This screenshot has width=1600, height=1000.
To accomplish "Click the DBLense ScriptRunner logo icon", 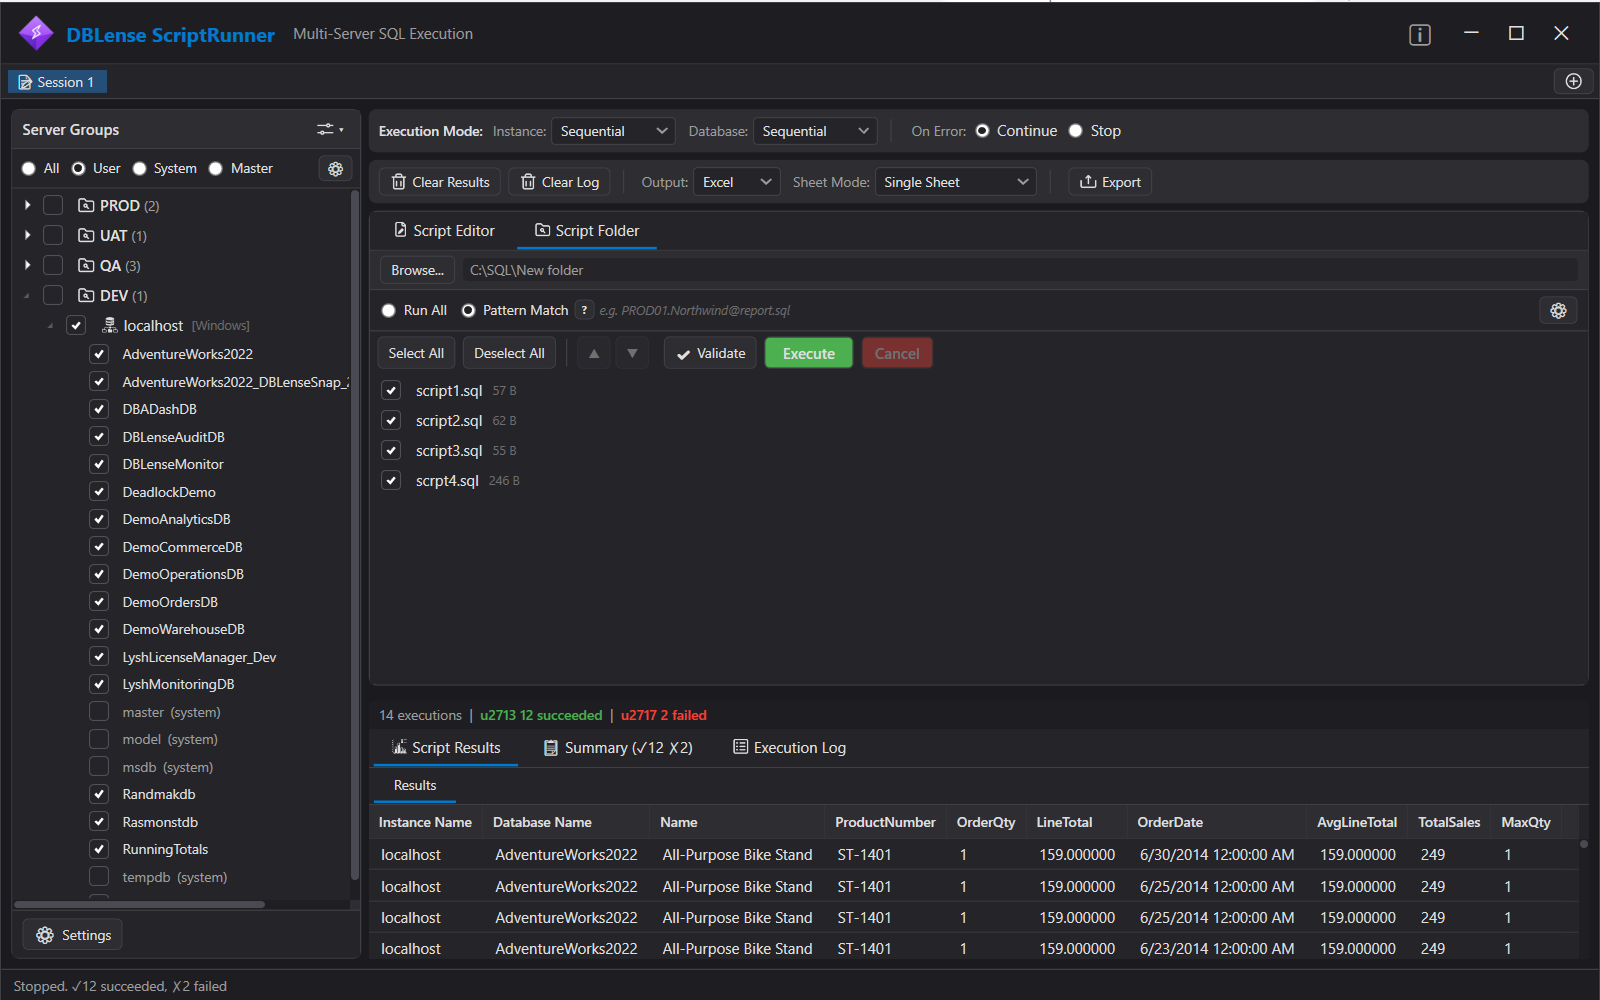I will coord(36,33).
